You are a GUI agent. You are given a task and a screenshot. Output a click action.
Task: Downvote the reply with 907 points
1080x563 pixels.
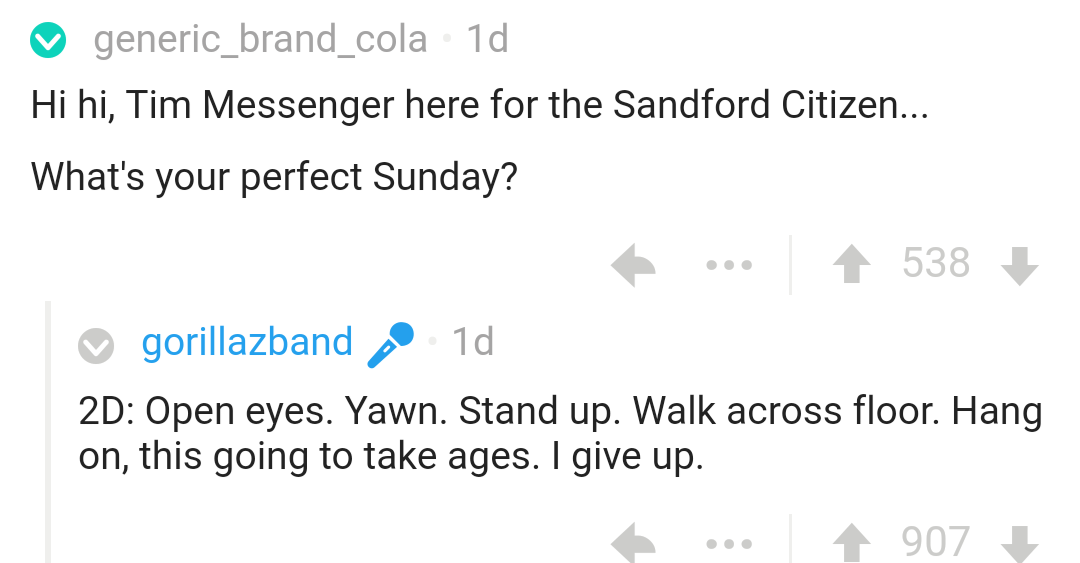(x=1018, y=544)
